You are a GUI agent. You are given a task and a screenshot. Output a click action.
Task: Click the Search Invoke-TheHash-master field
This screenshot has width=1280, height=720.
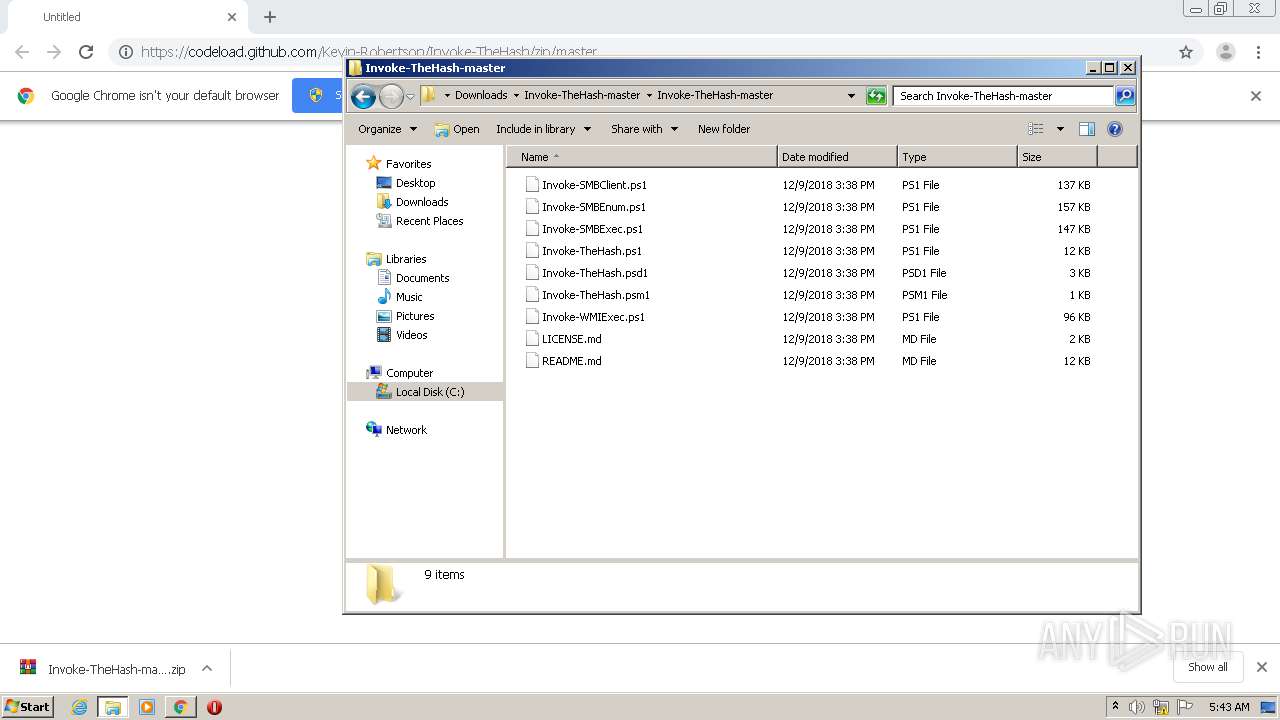[x=1003, y=96]
